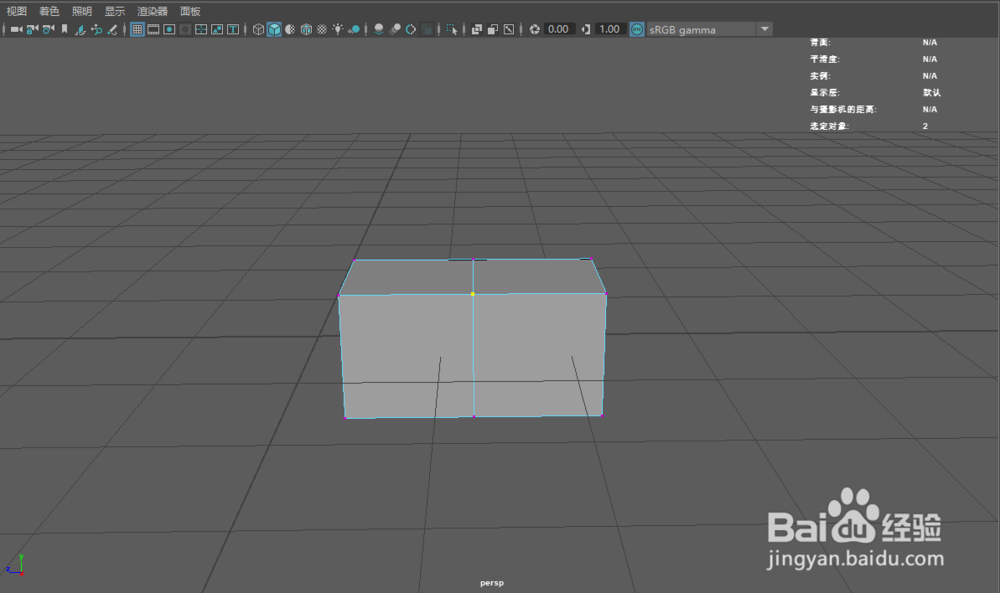Click the gamma value field 1.00

(610, 29)
